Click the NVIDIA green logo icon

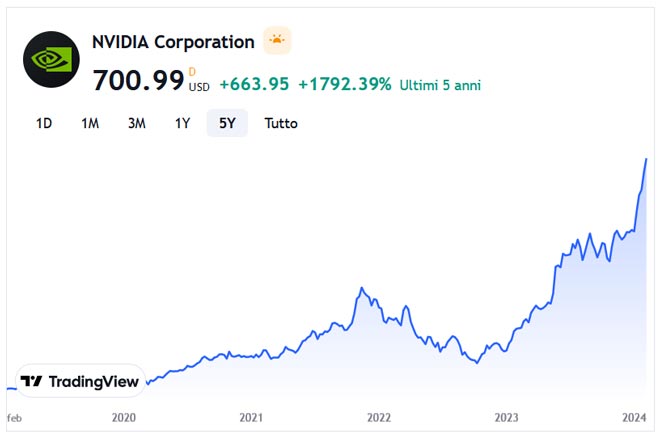coord(51,59)
